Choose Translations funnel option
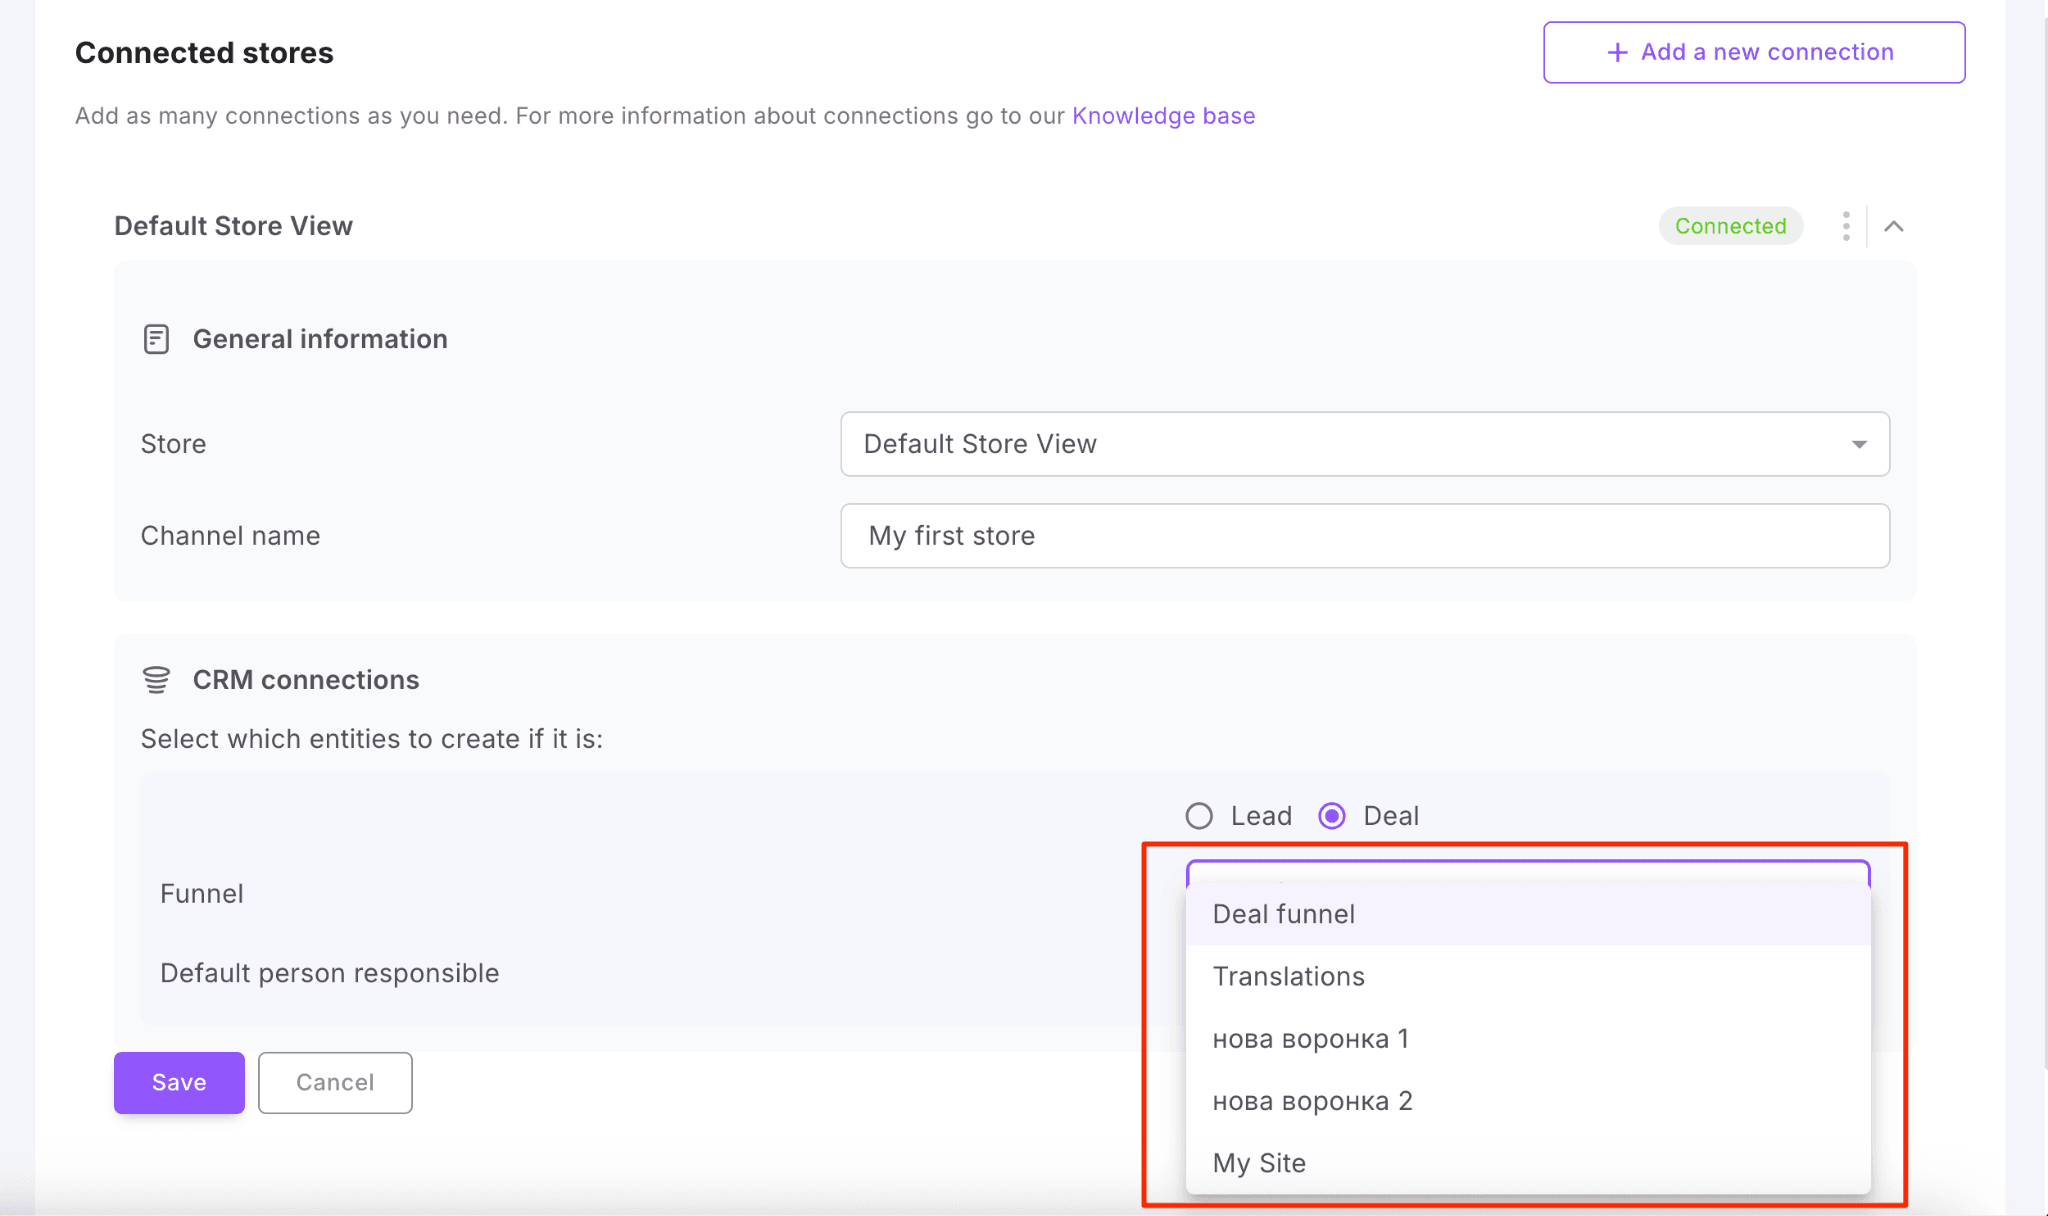This screenshot has height=1216, width=2048. click(1288, 976)
